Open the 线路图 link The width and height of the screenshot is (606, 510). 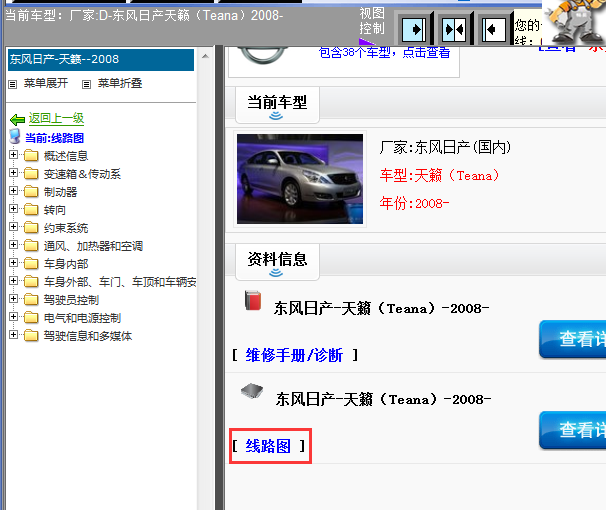(x=268, y=446)
